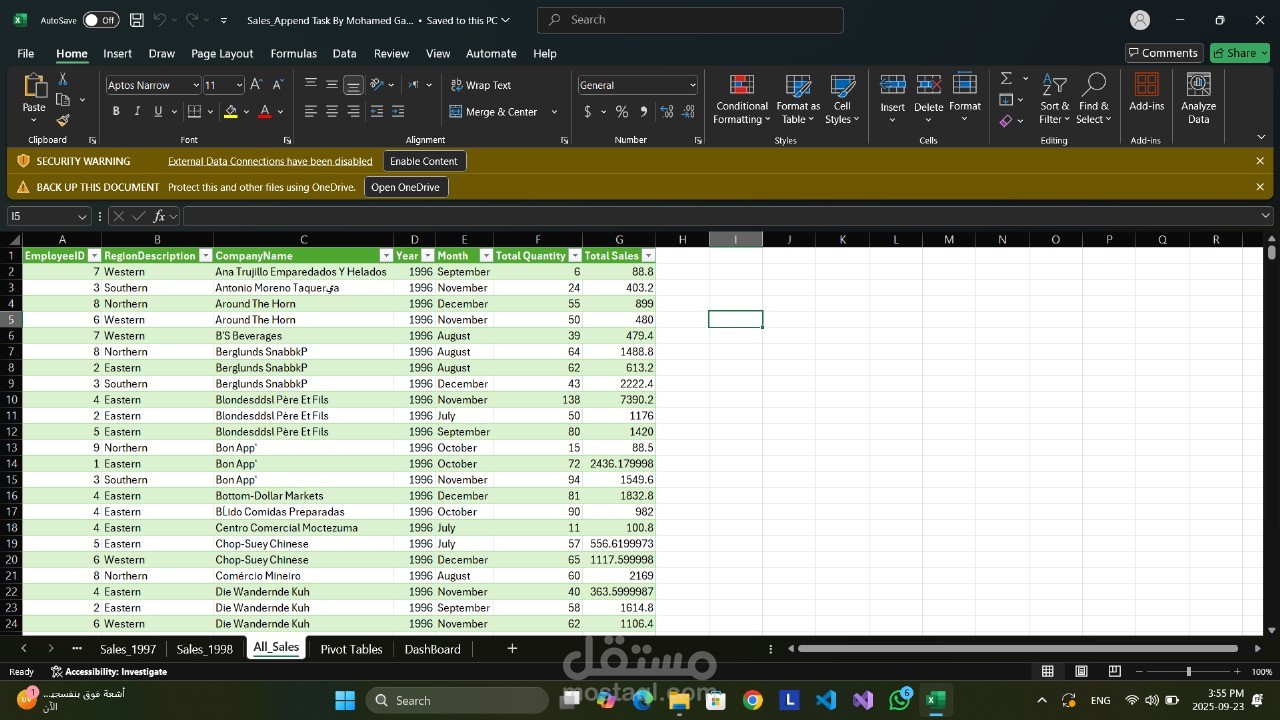Open the Formulas ribbon tab

(x=293, y=53)
